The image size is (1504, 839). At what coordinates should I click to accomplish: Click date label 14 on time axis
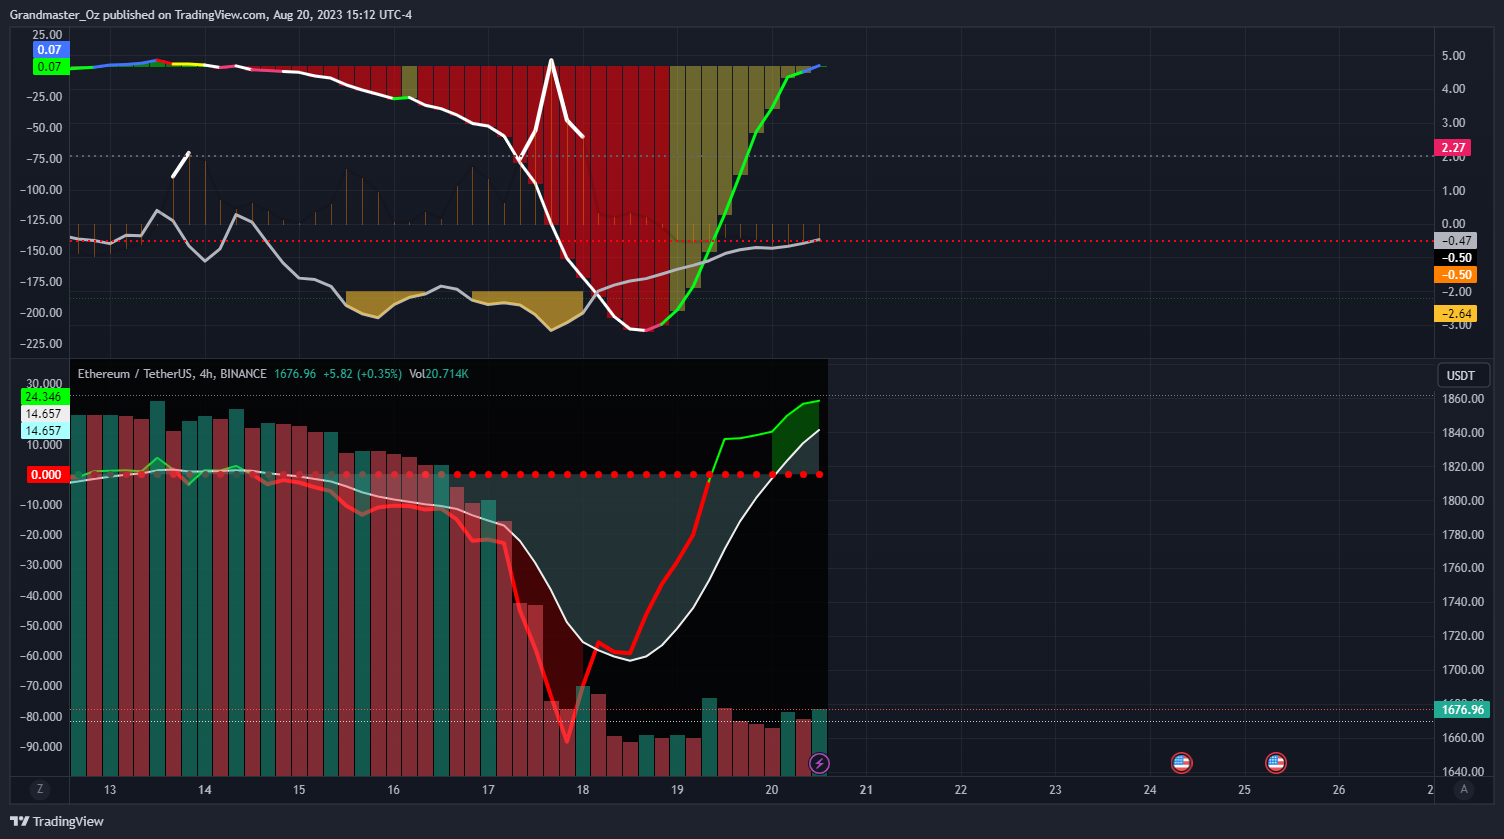tap(205, 790)
